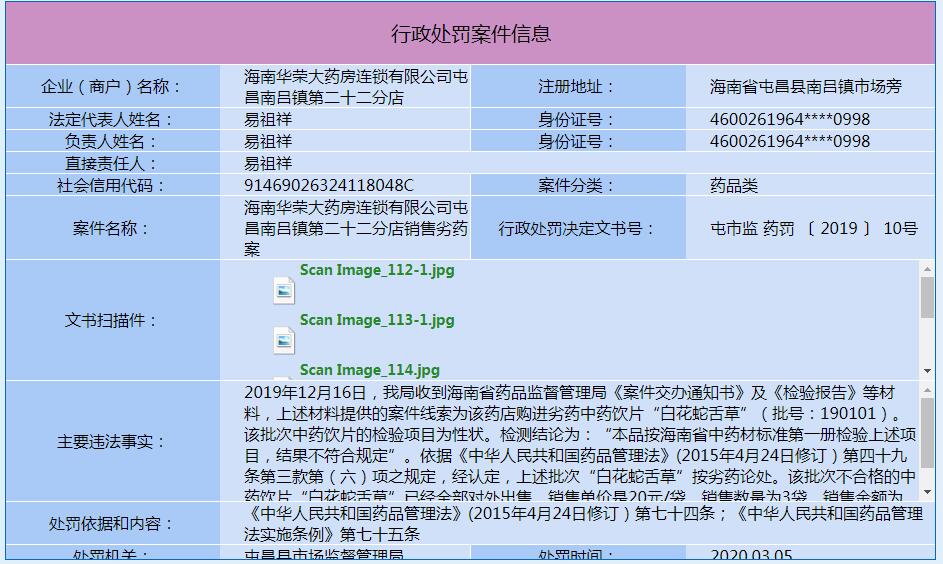Click the 主要违法事实 text paragraph
The width and height of the screenshot is (943, 564).
[580, 444]
